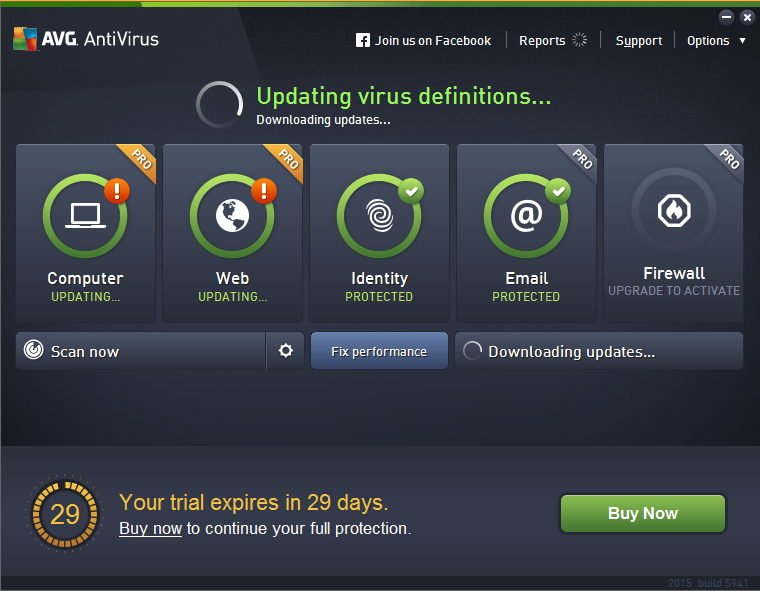This screenshot has height=591, width=760.
Task: Click the green Buy Now button
Action: (643, 513)
